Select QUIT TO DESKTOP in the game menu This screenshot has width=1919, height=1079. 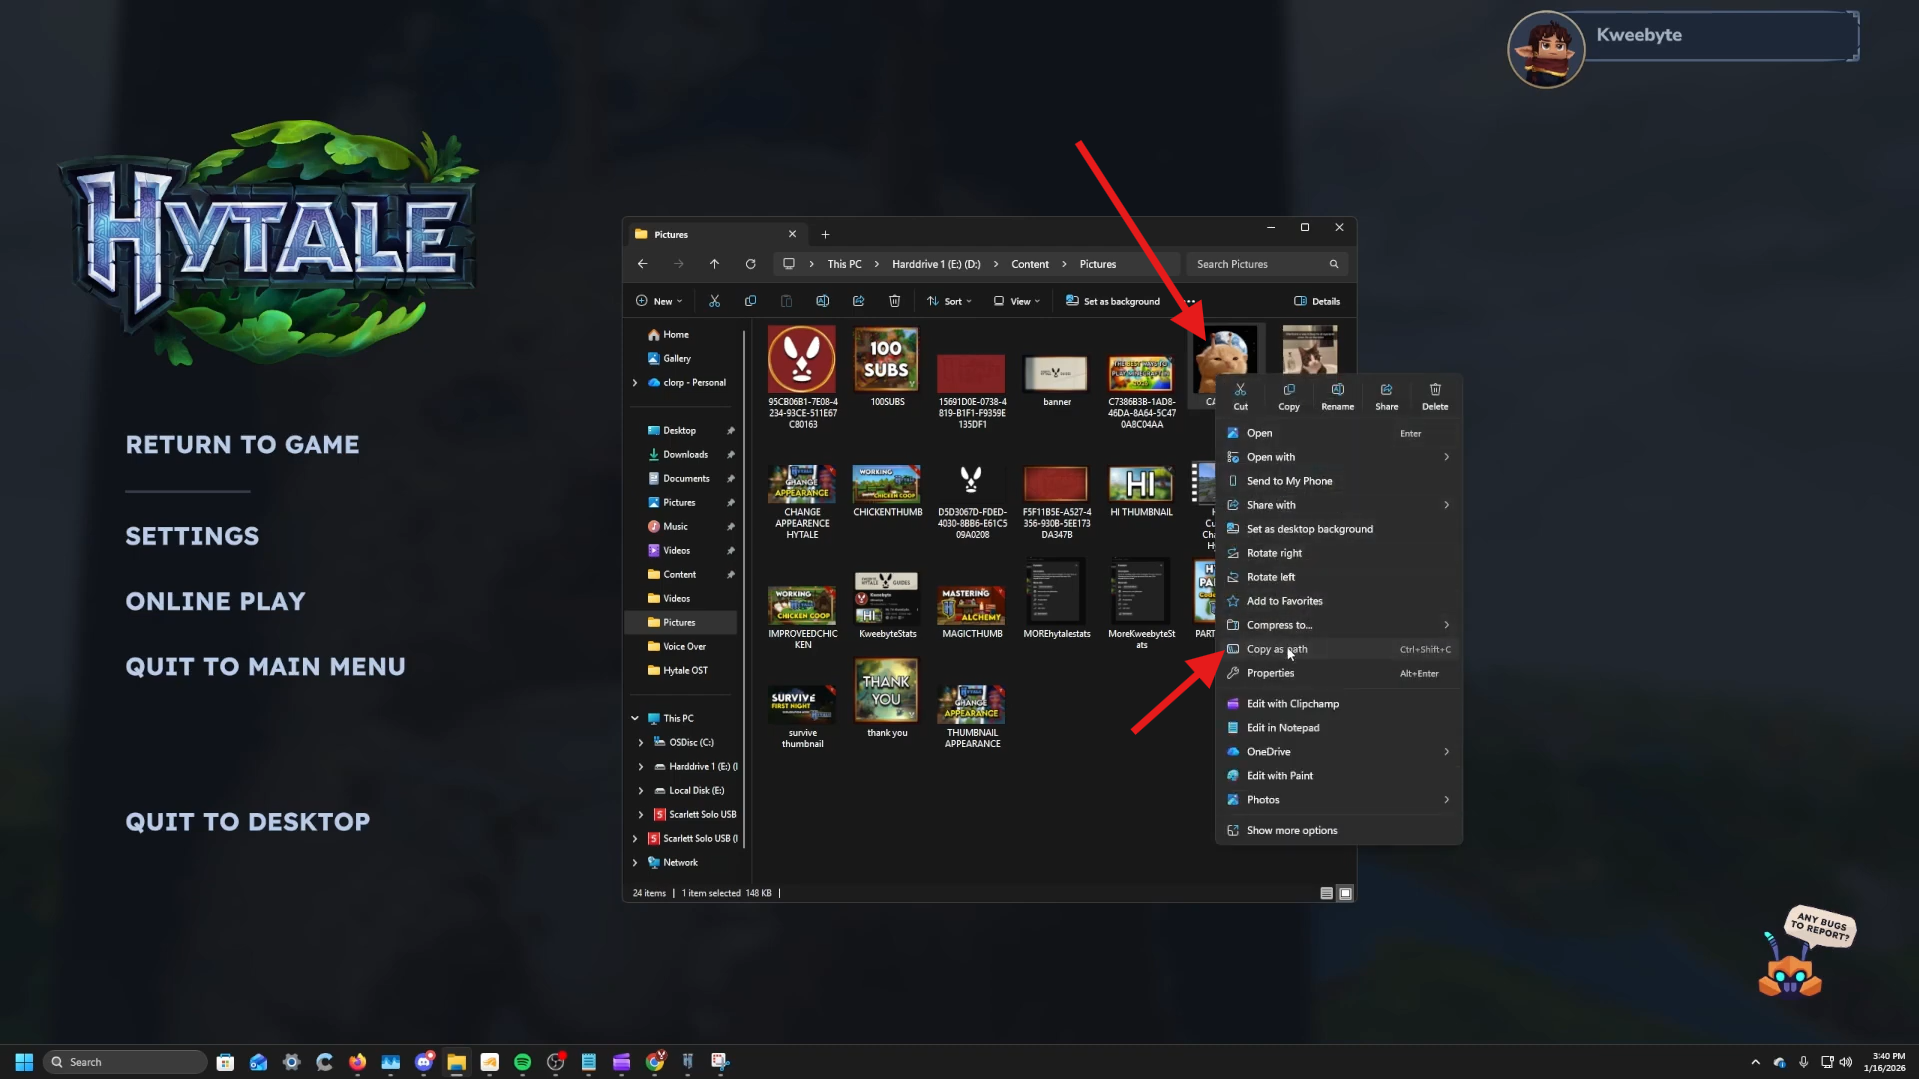[x=247, y=821]
